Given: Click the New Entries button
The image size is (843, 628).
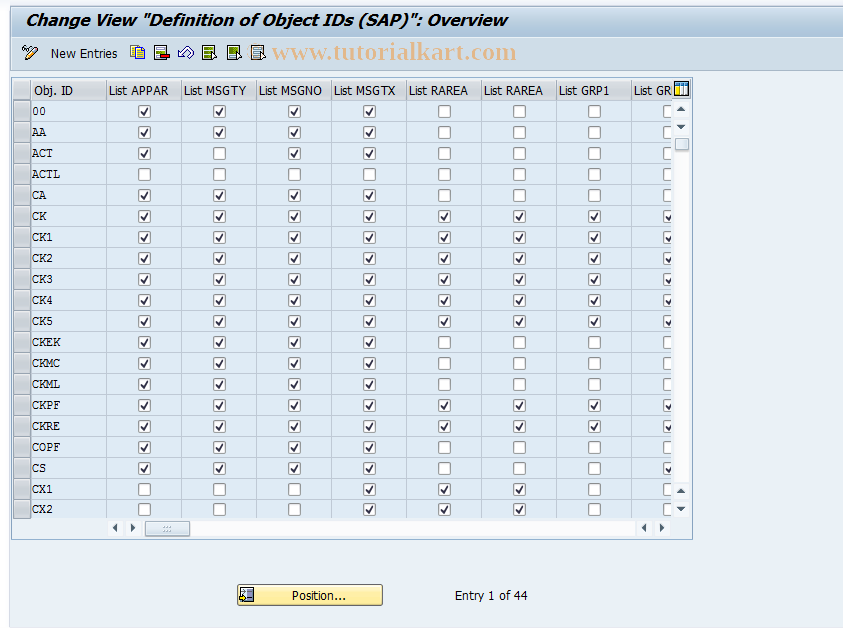Looking at the screenshot, I should tap(84, 53).
